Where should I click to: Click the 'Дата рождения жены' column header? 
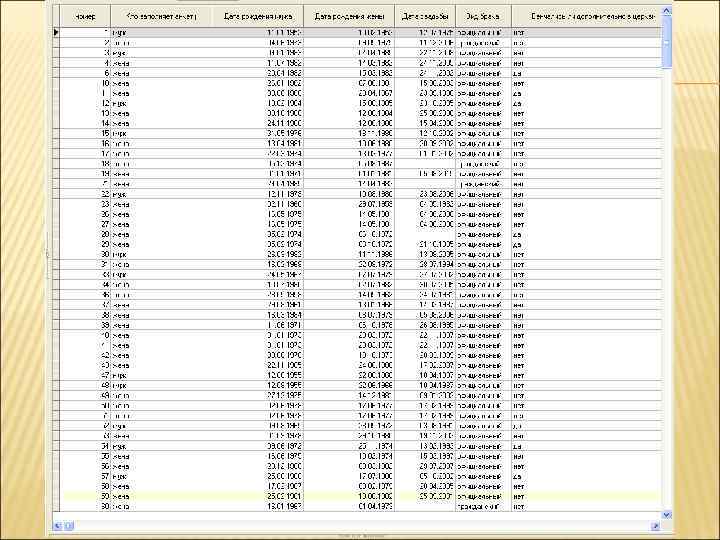(349, 17)
